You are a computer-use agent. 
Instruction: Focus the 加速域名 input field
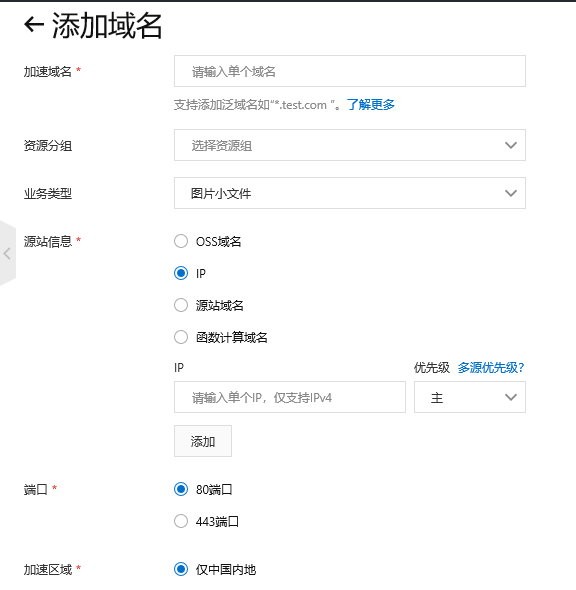[350, 71]
